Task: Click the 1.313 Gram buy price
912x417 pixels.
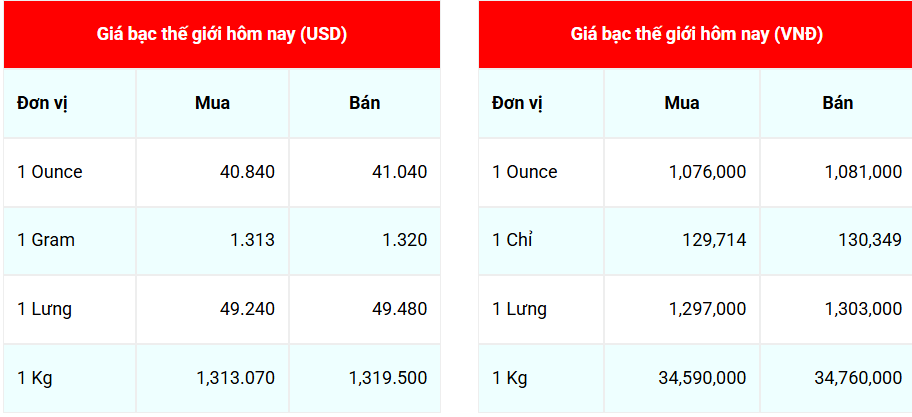Action: click(x=251, y=240)
